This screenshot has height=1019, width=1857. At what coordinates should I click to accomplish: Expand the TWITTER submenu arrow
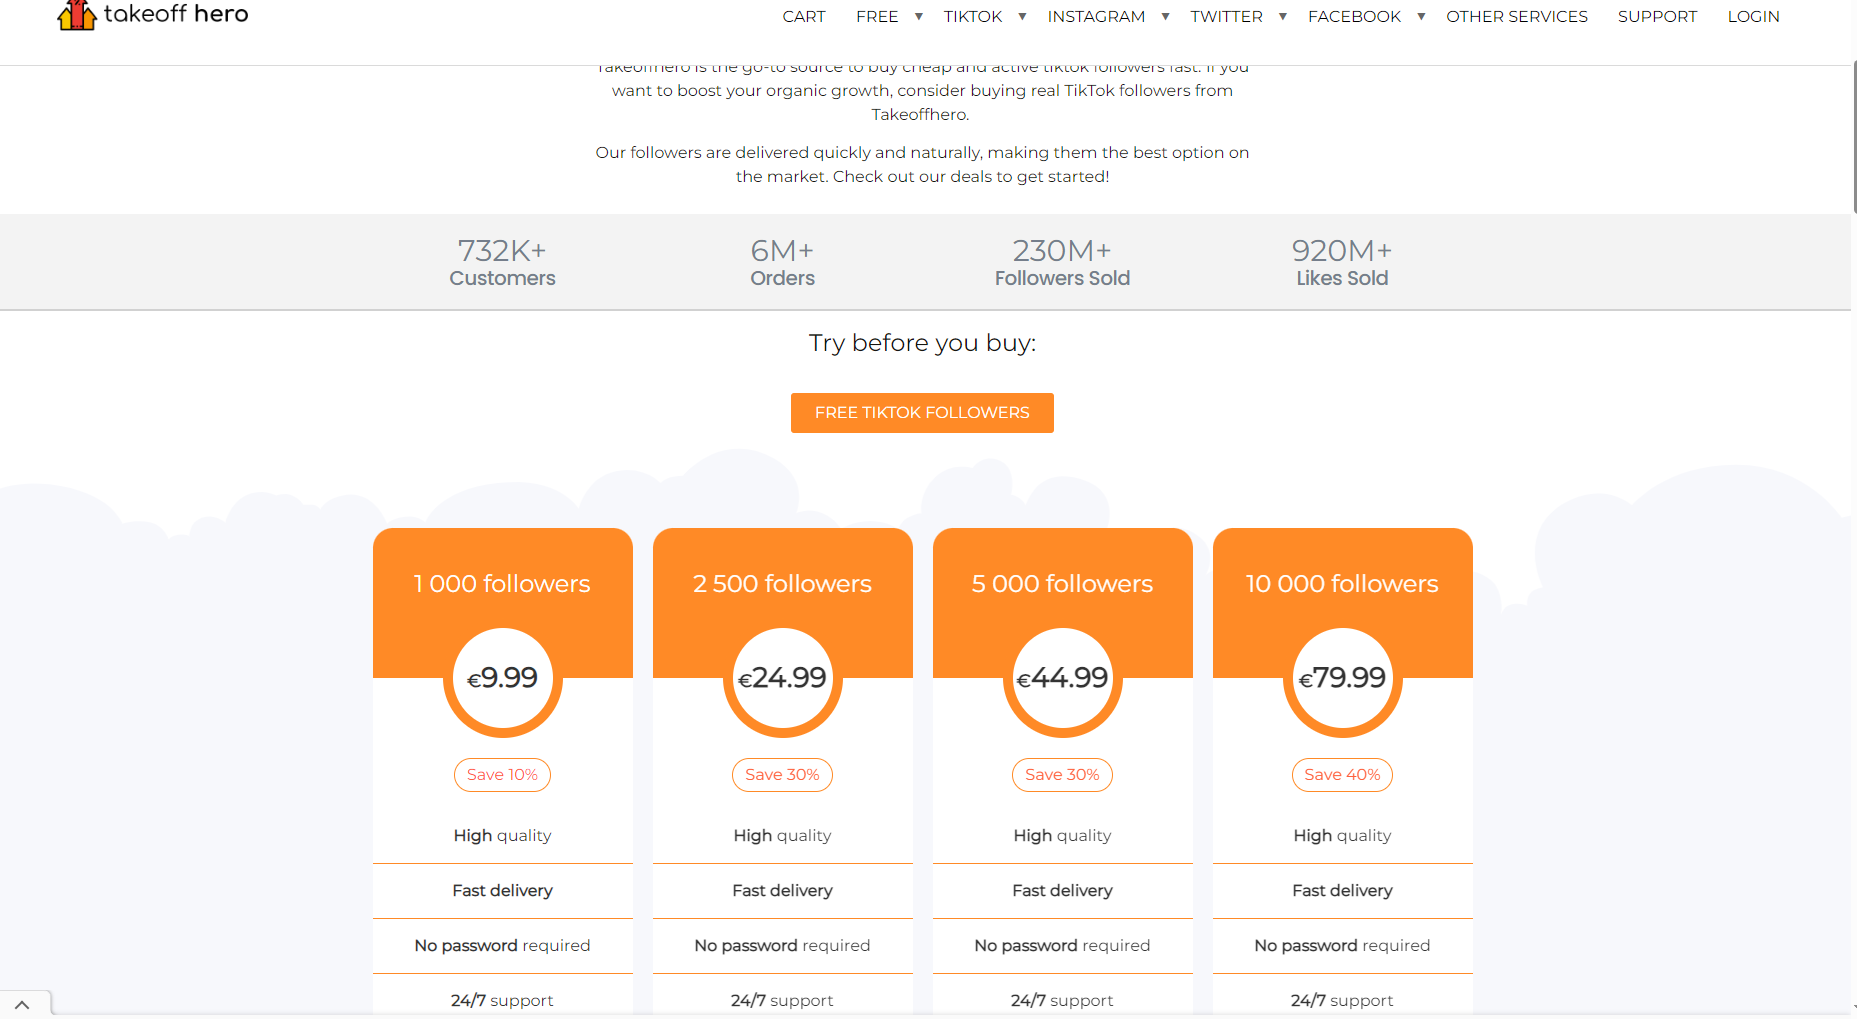[1282, 17]
